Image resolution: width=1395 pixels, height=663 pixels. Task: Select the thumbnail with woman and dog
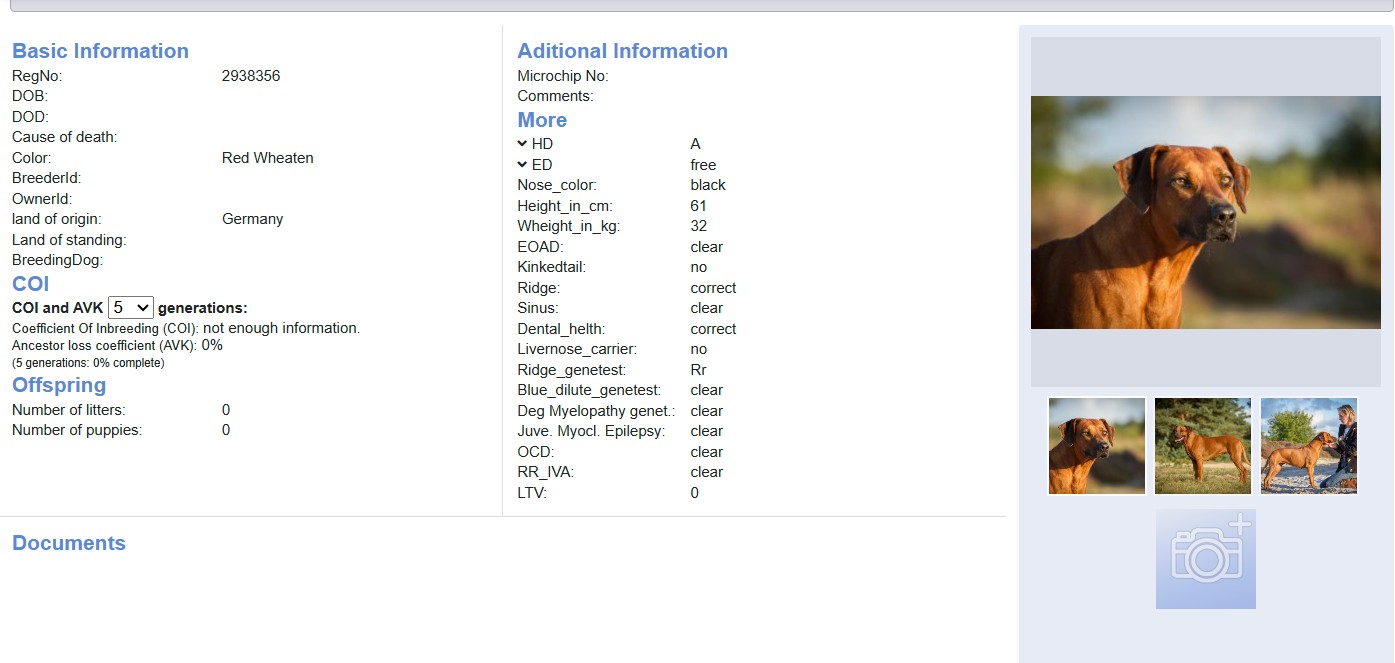click(1309, 446)
